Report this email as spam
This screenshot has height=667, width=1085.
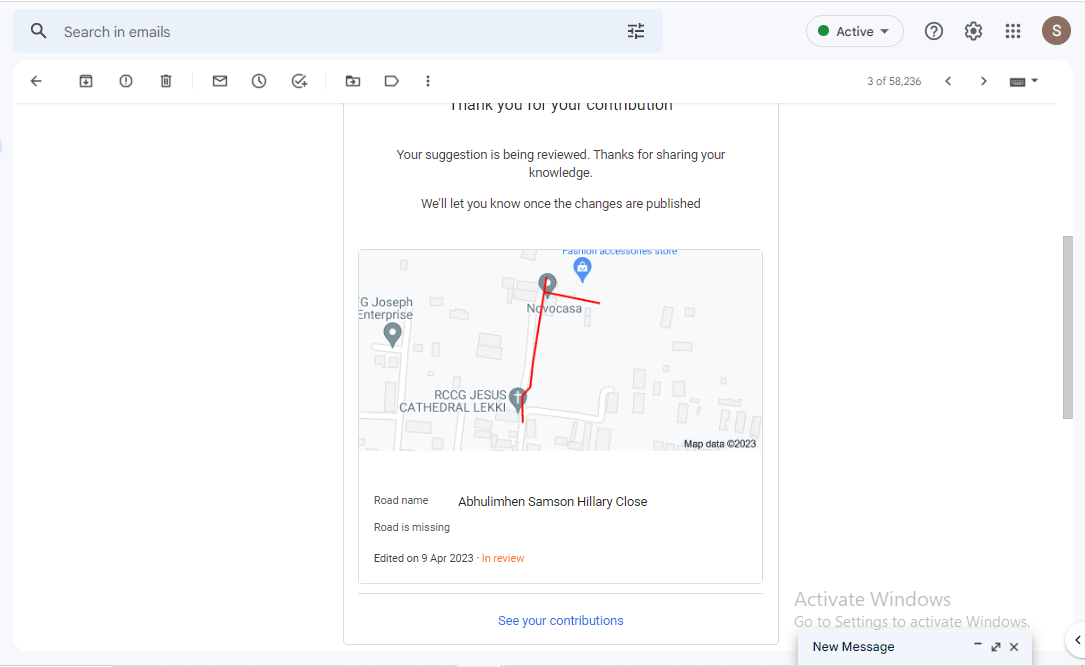[126, 81]
